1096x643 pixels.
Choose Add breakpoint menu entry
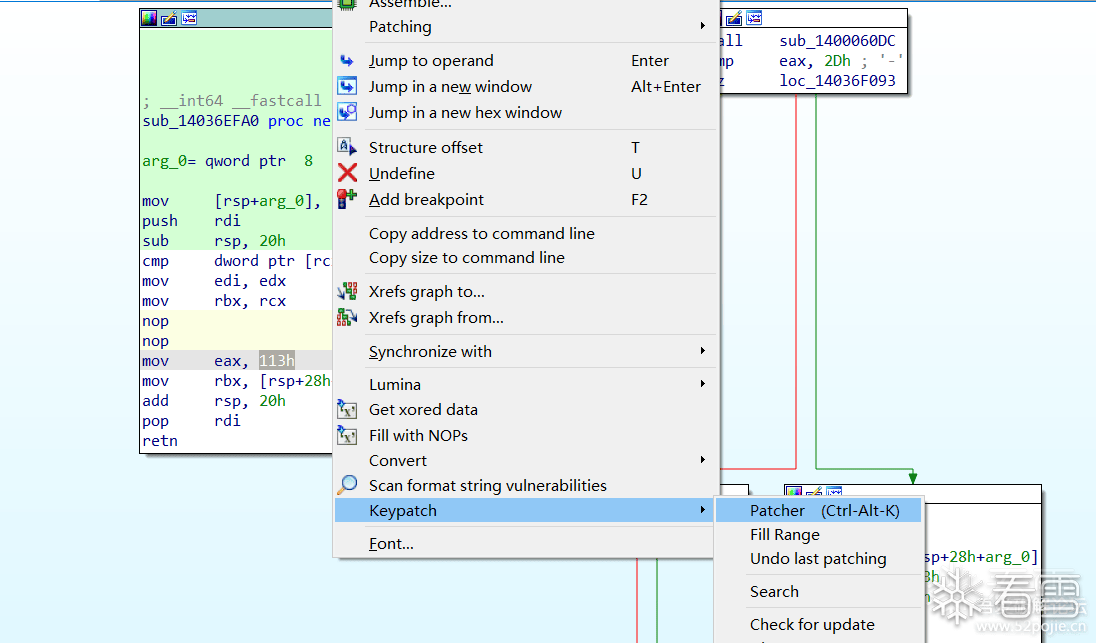click(x=526, y=200)
